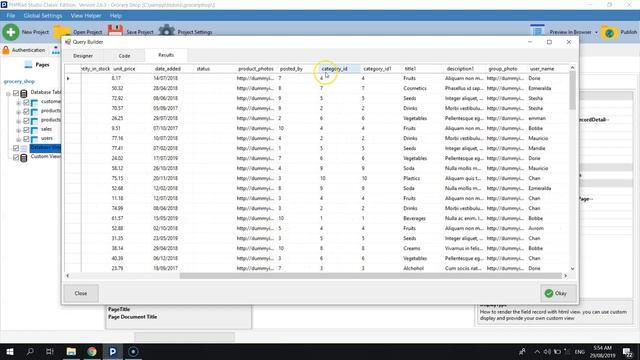The height and width of the screenshot is (360, 640).
Task: Toggle checkbox of highlighted Database item
Action: (16, 148)
